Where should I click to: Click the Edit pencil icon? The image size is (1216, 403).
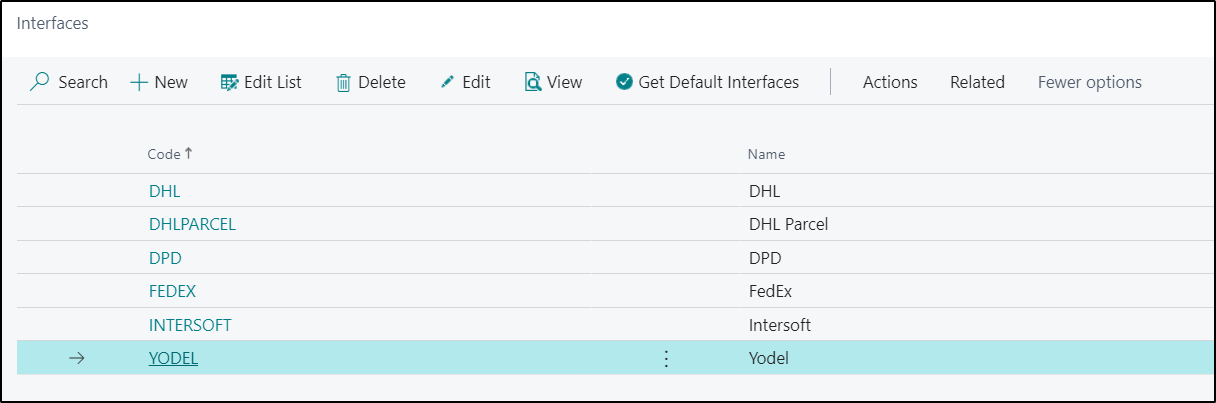[447, 82]
